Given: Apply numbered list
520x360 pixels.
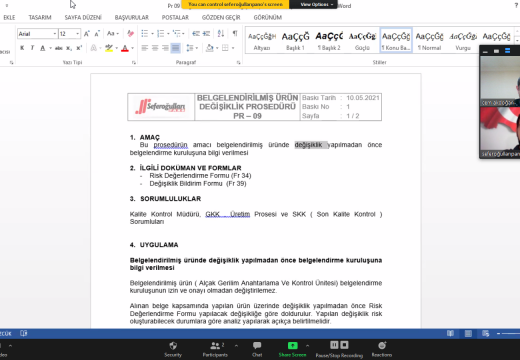Looking at the screenshot, I should pyautogui.click(x=161, y=33).
